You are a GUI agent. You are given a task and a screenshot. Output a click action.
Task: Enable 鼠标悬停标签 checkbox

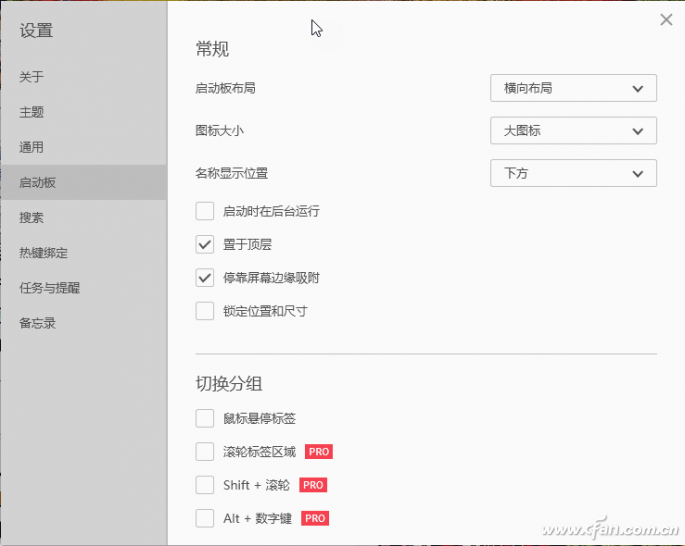coord(204,418)
